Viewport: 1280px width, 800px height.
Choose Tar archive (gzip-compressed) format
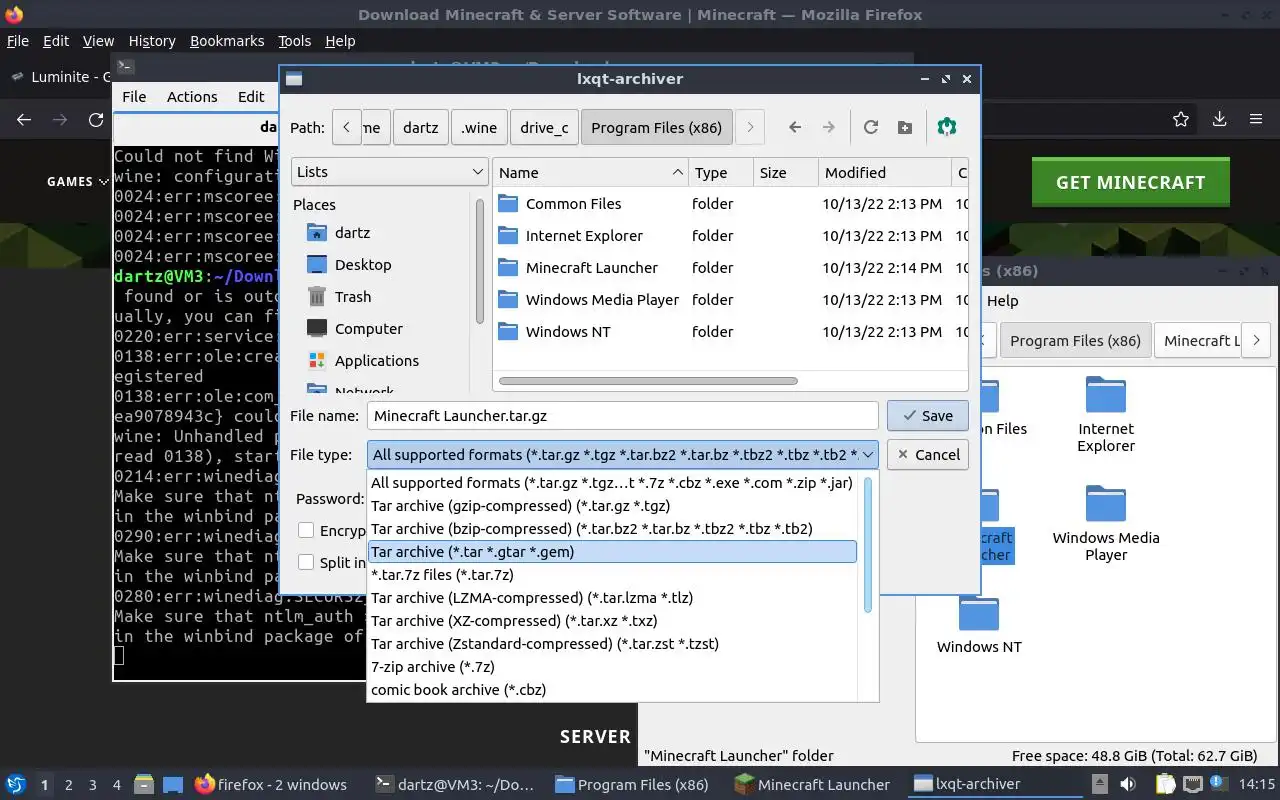[613, 506]
